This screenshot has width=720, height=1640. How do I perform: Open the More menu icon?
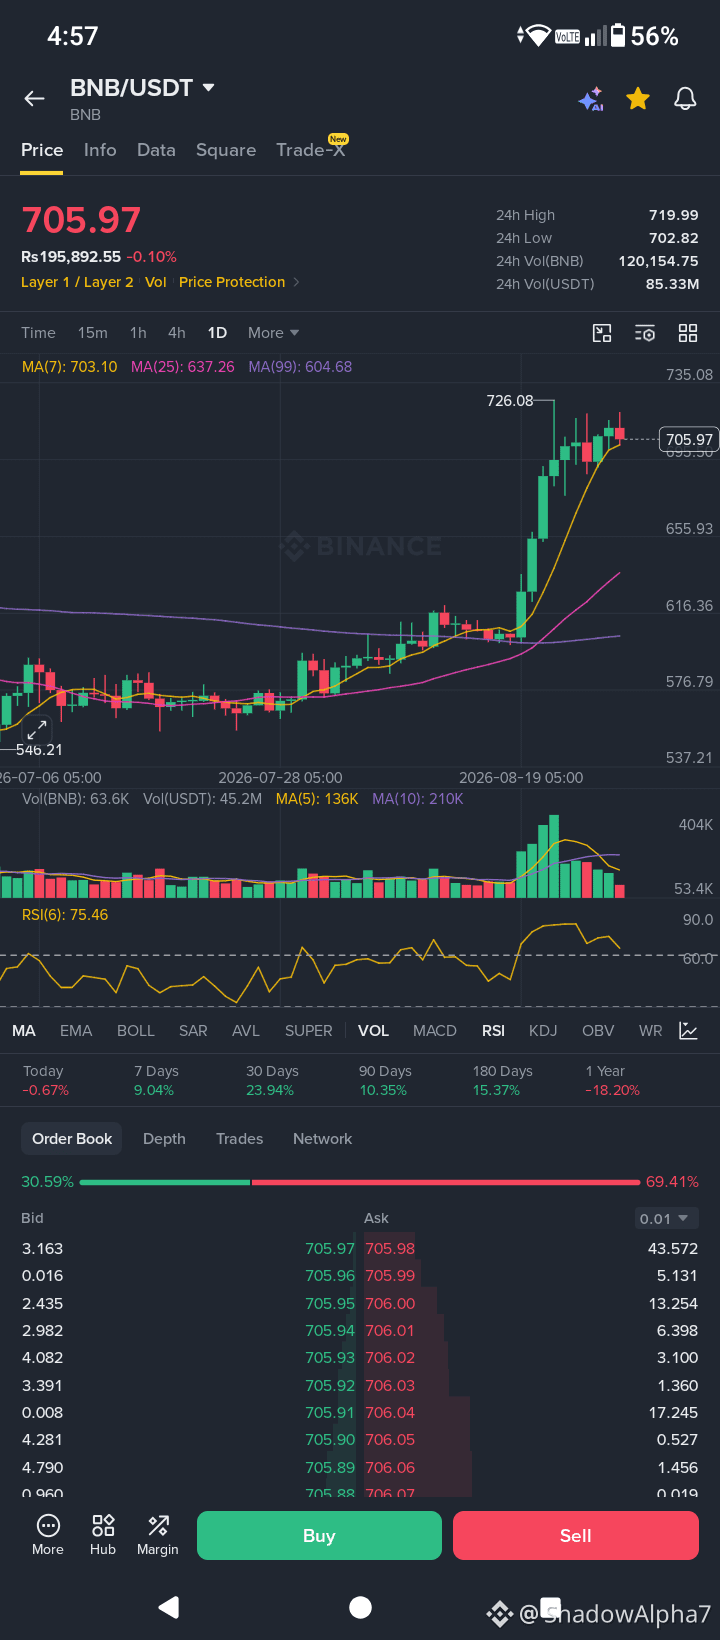(x=48, y=1535)
